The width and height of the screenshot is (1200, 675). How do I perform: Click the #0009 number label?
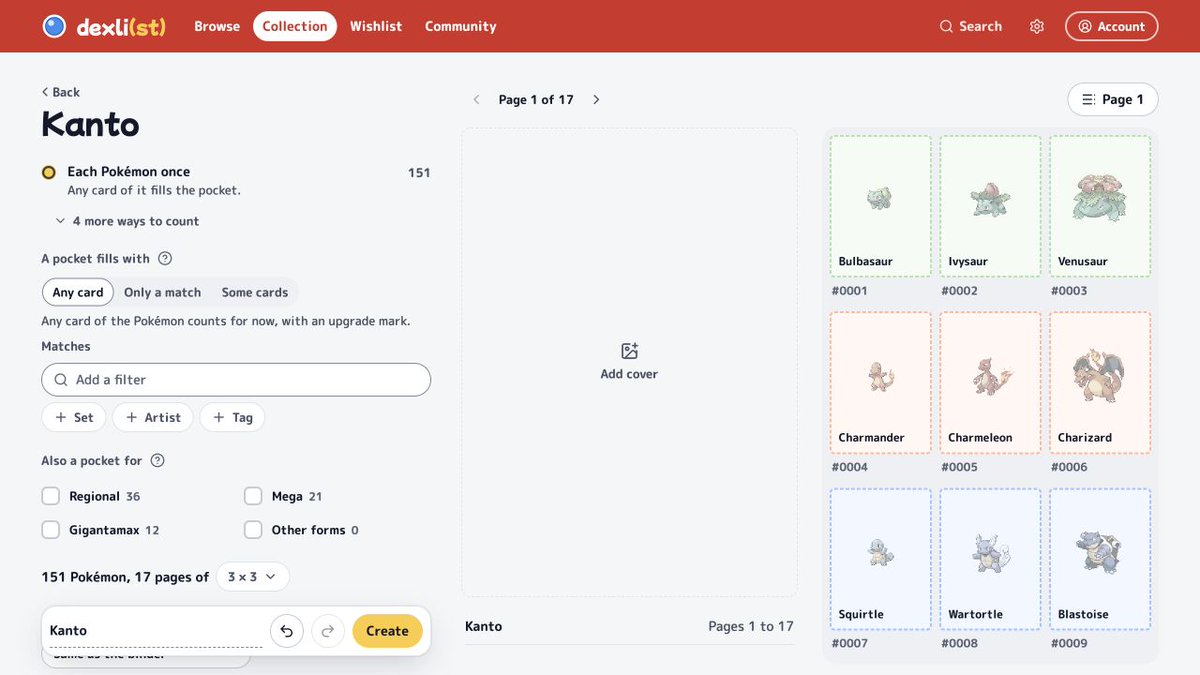click(x=1069, y=643)
